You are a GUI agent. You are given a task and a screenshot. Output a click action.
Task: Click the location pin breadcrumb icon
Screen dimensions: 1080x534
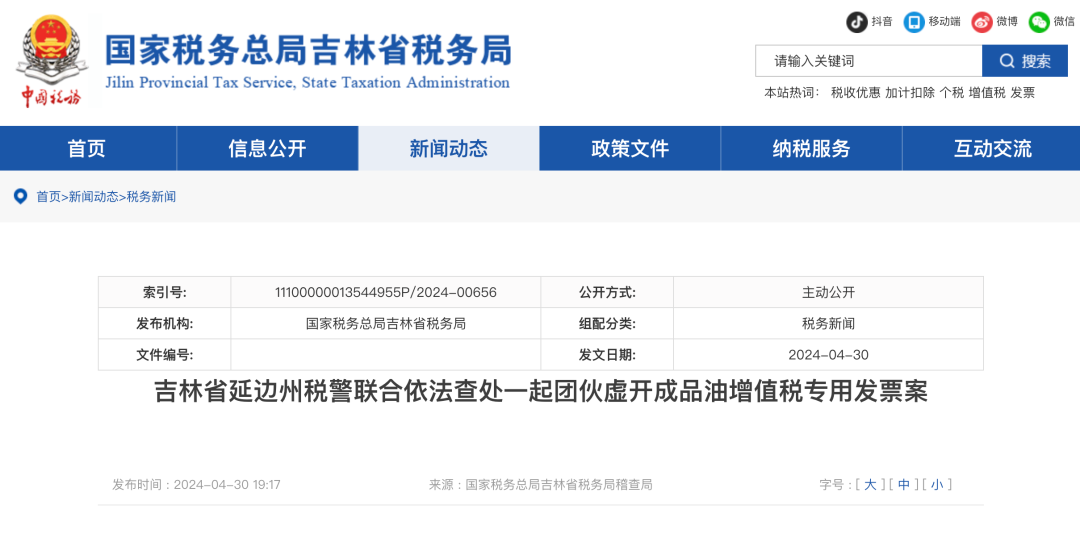pos(21,197)
